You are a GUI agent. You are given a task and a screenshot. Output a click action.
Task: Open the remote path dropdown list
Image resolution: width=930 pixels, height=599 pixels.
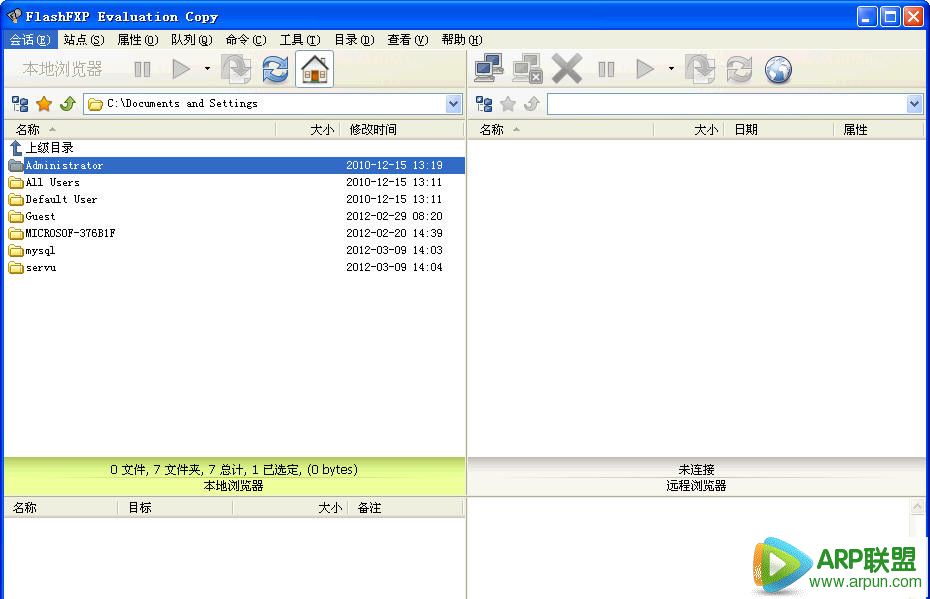point(914,103)
